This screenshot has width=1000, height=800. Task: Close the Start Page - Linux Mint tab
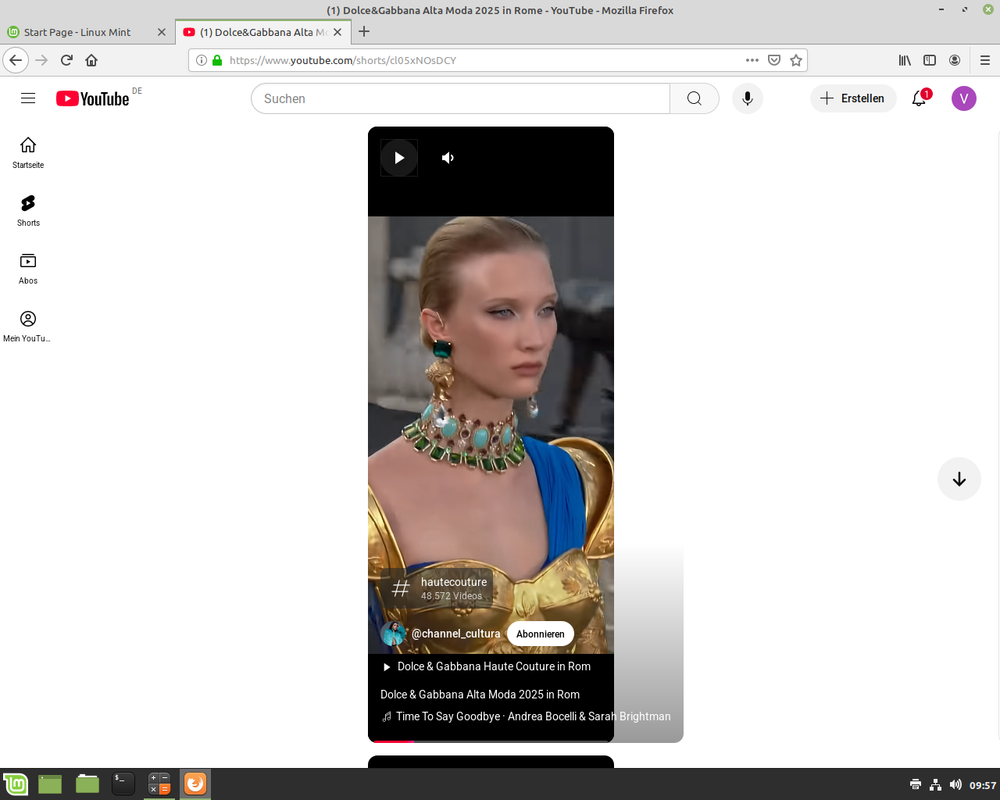pos(161,32)
